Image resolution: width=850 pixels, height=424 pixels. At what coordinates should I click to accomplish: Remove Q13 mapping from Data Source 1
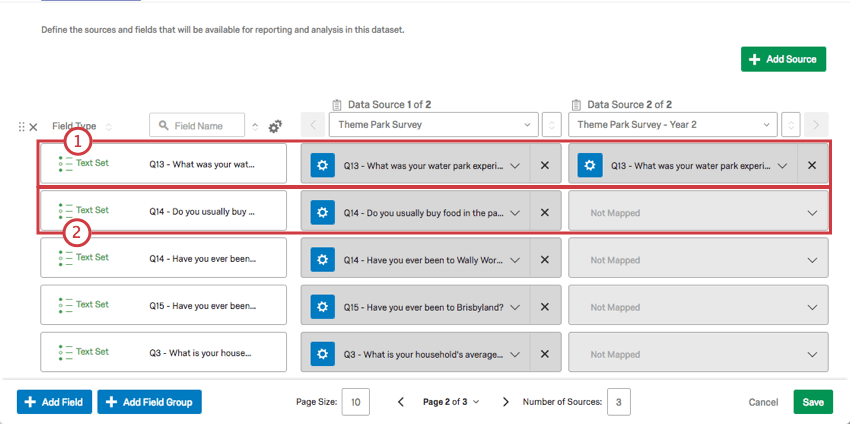coord(544,165)
